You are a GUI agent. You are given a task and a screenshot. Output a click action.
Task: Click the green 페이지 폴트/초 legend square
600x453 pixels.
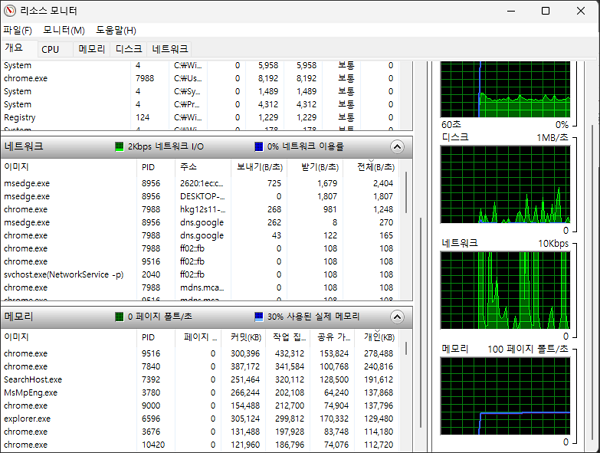click(x=119, y=317)
